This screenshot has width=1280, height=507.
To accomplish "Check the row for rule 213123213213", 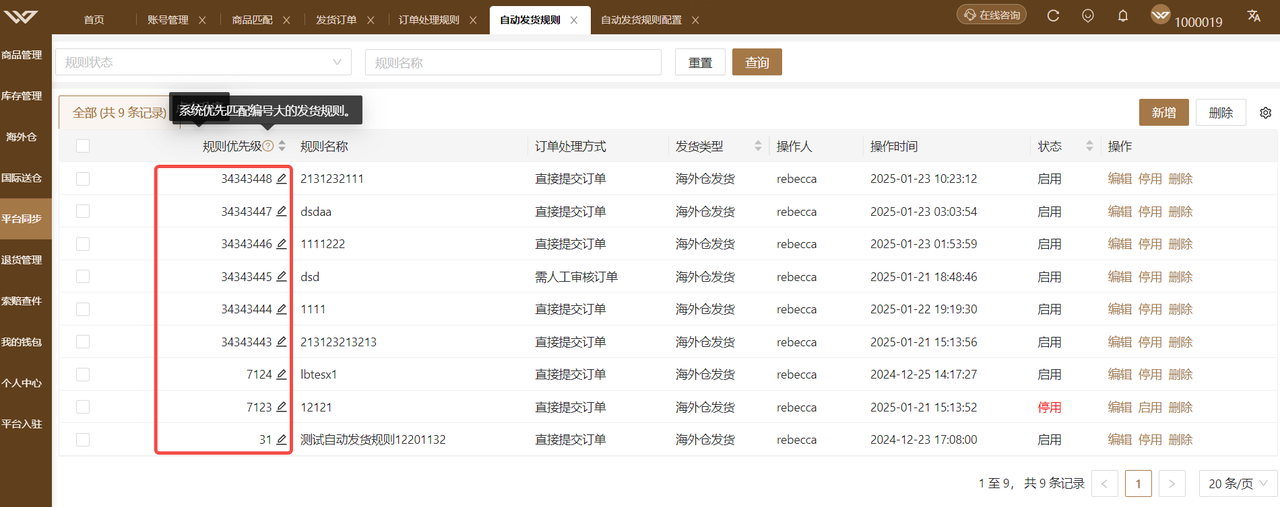I will click(83, 342).
